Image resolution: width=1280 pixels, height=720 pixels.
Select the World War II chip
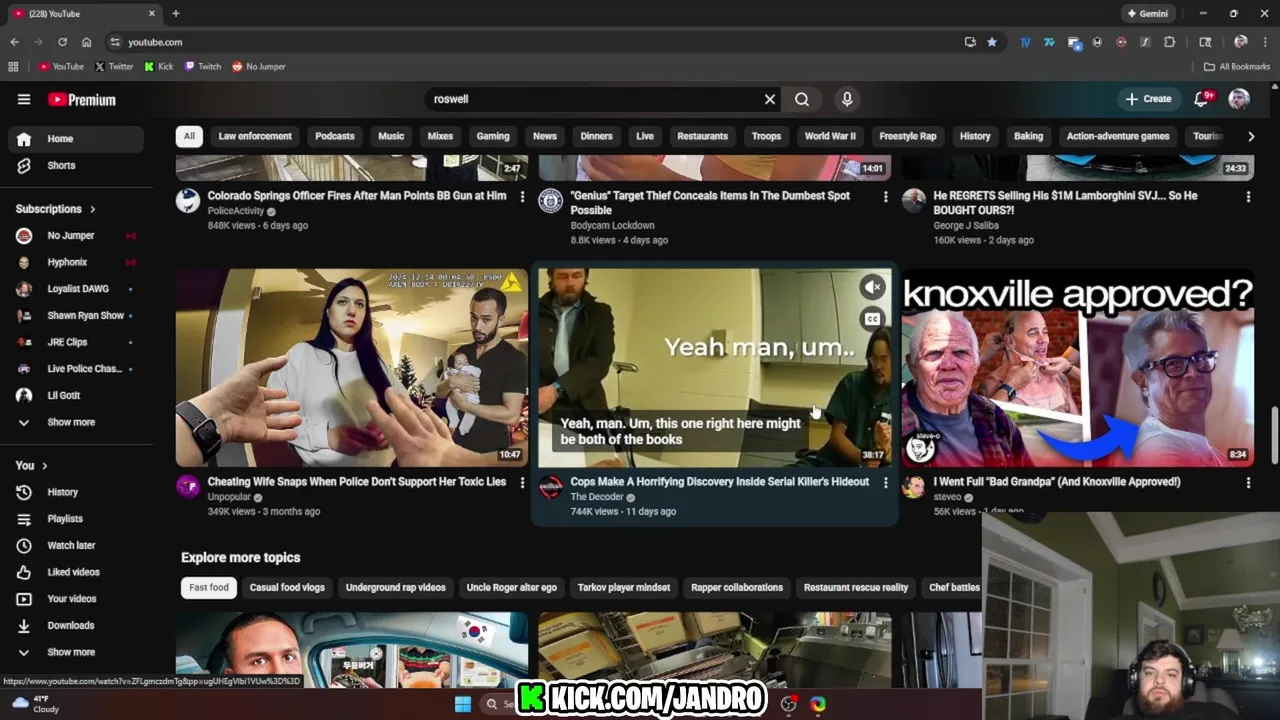[830, 136]
